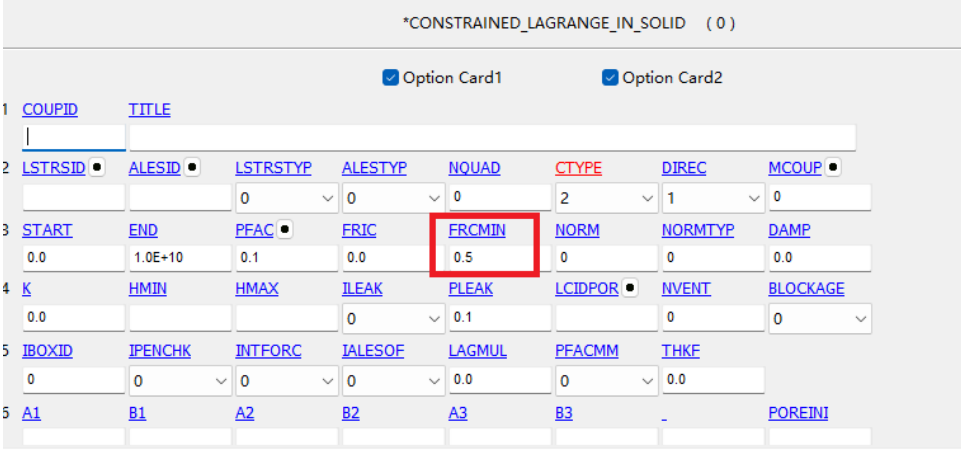The width and height of the screenshot is (961, 454).
Task: Click the picker dot beside PFAC
Action: 285,230
